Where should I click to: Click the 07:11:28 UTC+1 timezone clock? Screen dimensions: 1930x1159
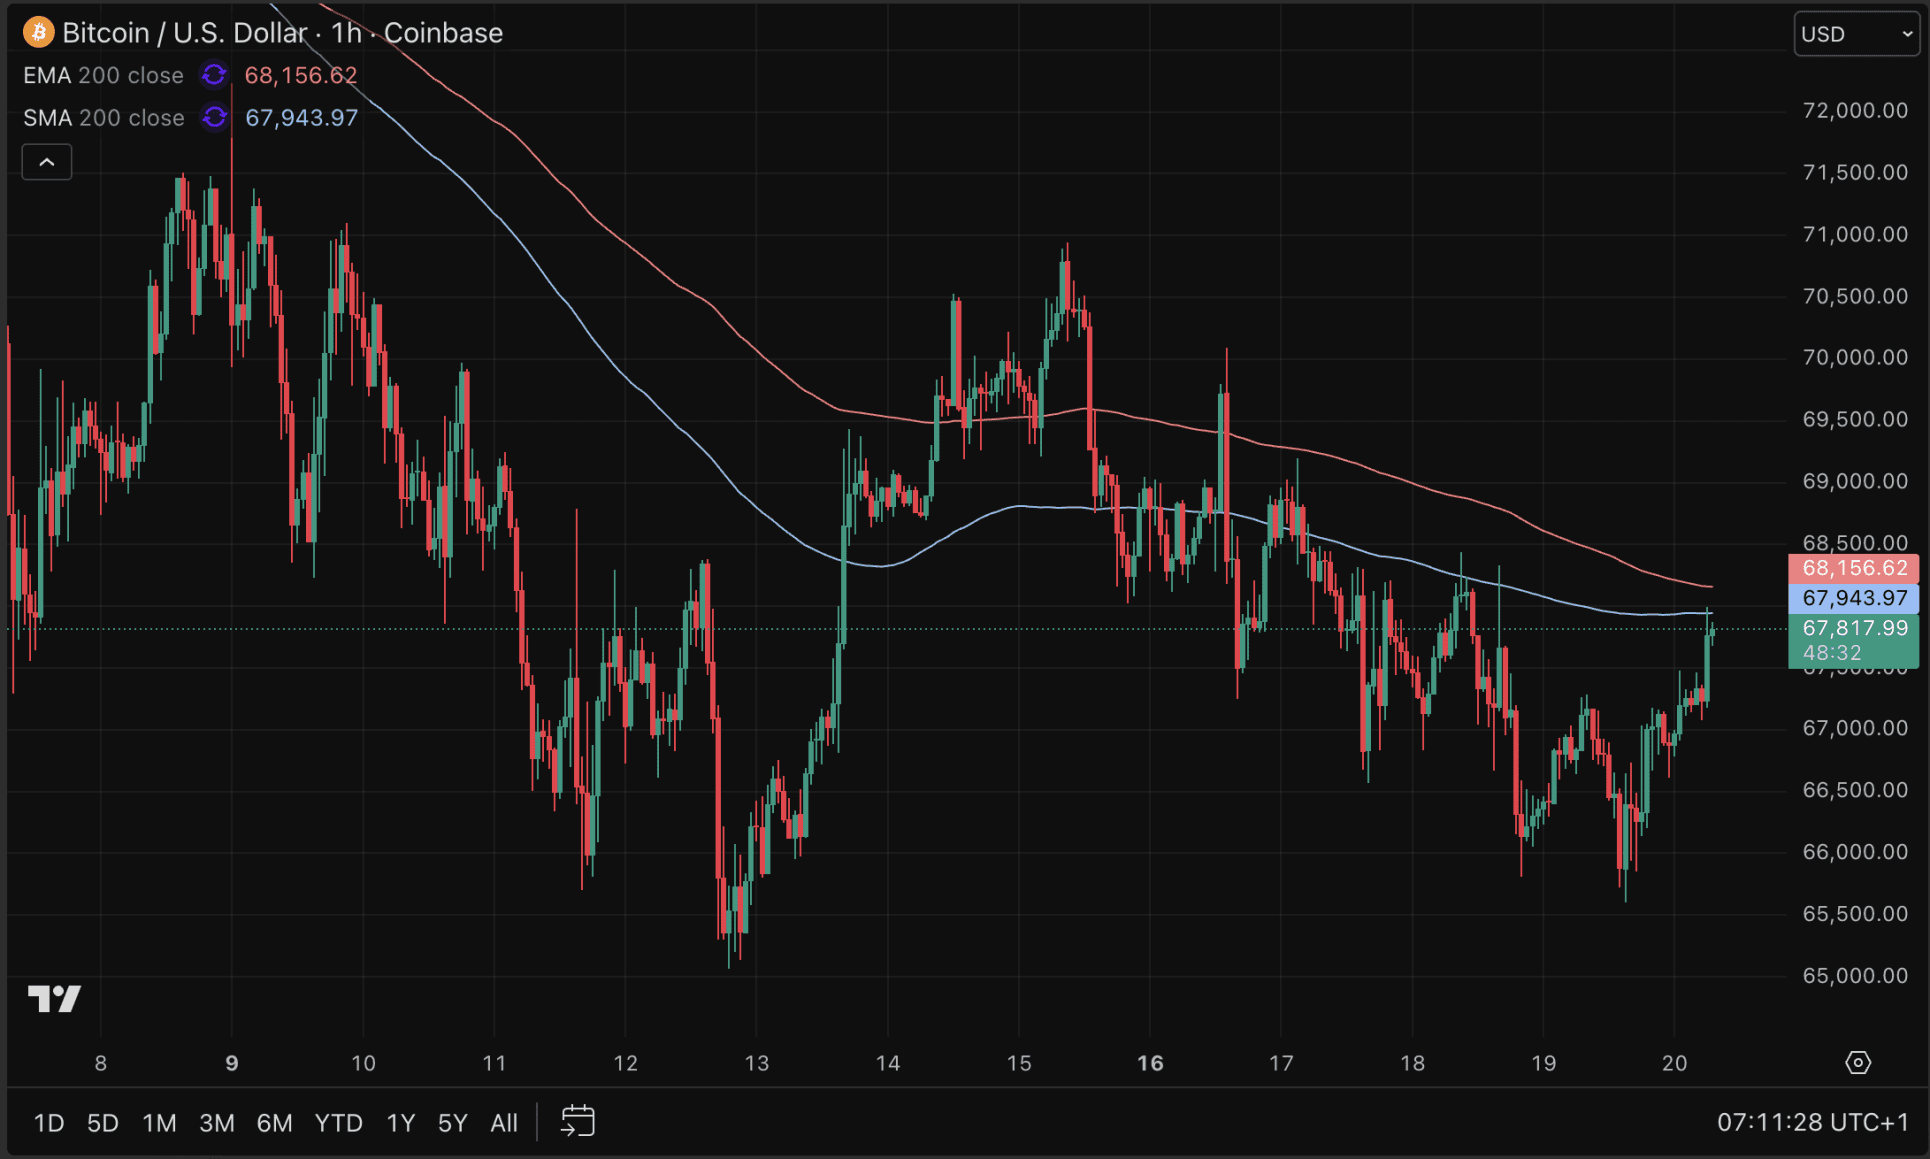click(1812, 1122)
